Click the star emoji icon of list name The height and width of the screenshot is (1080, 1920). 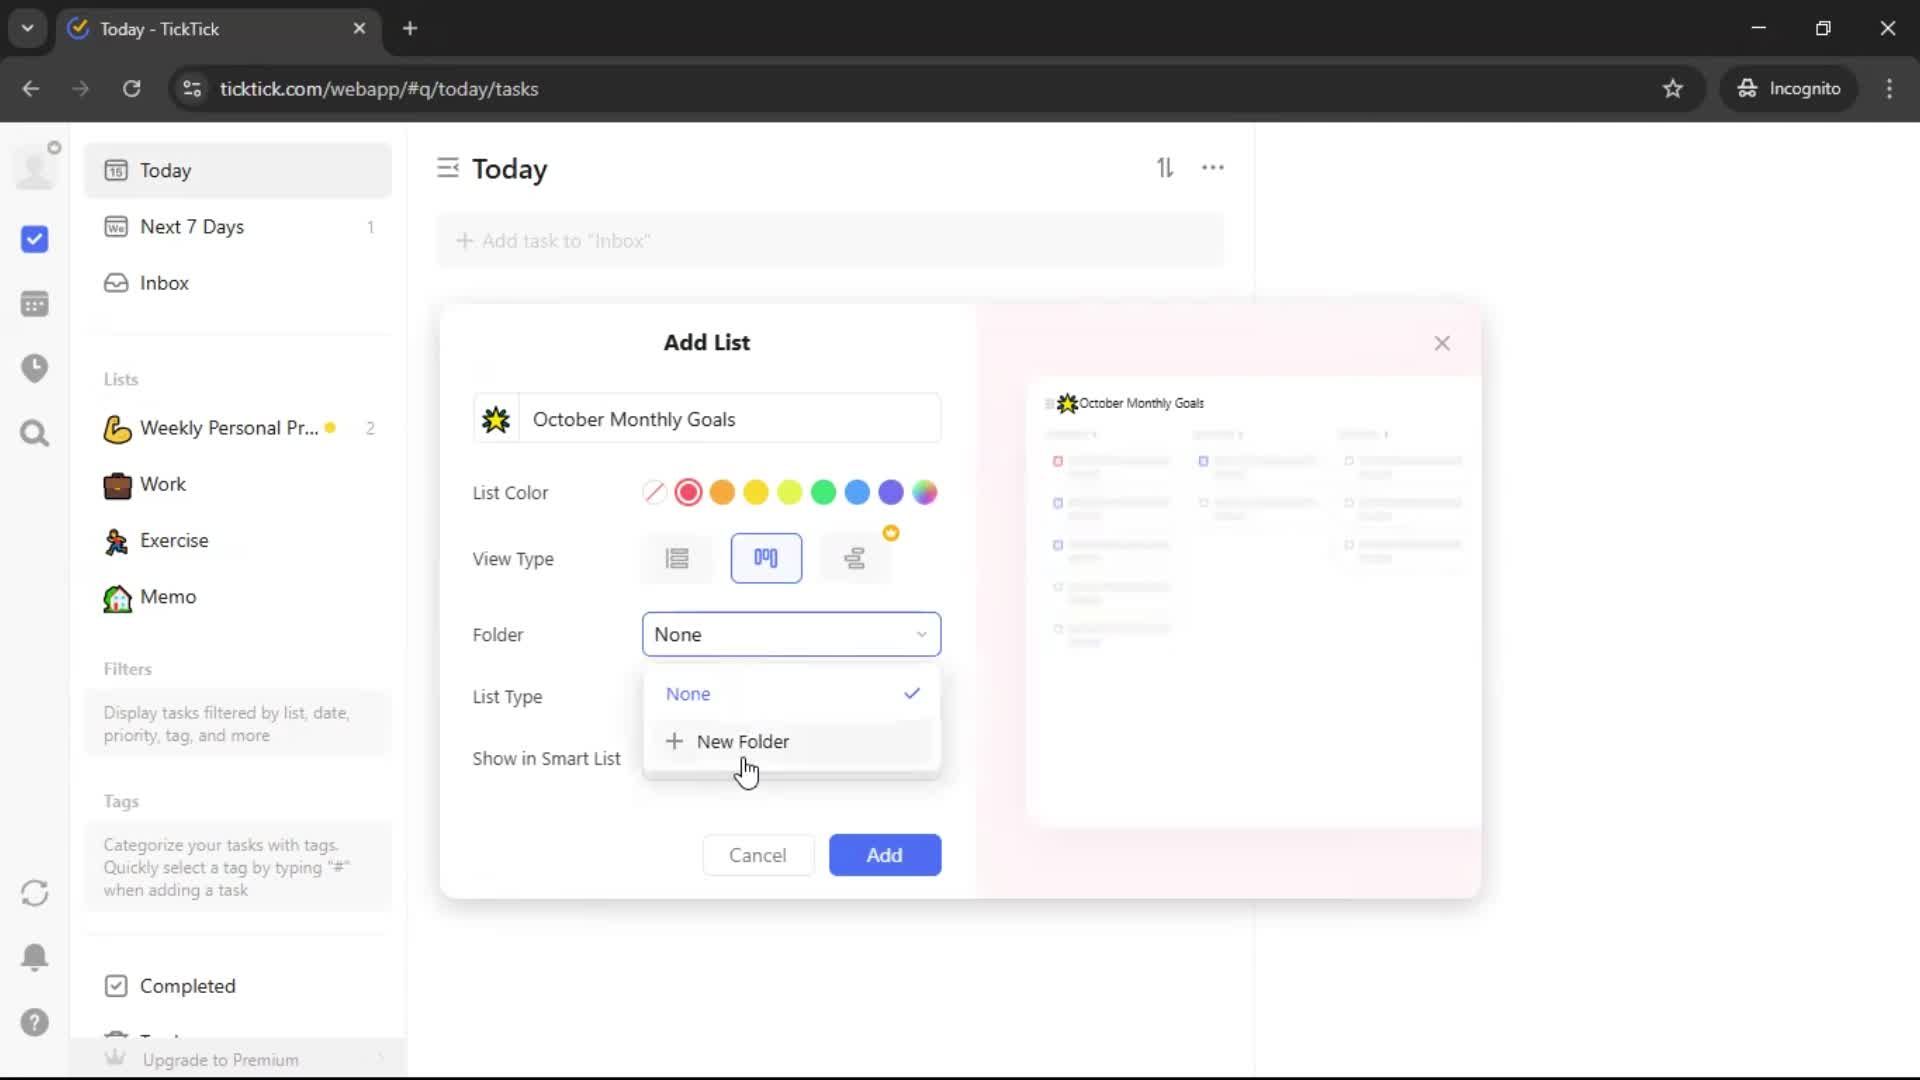click(496, 419)
